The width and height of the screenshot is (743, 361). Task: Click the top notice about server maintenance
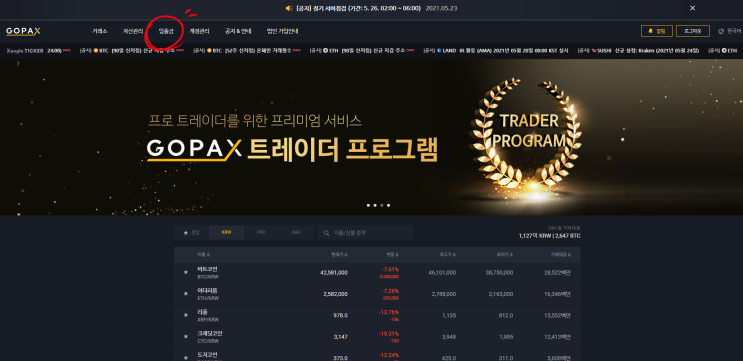tap(358, 8)
